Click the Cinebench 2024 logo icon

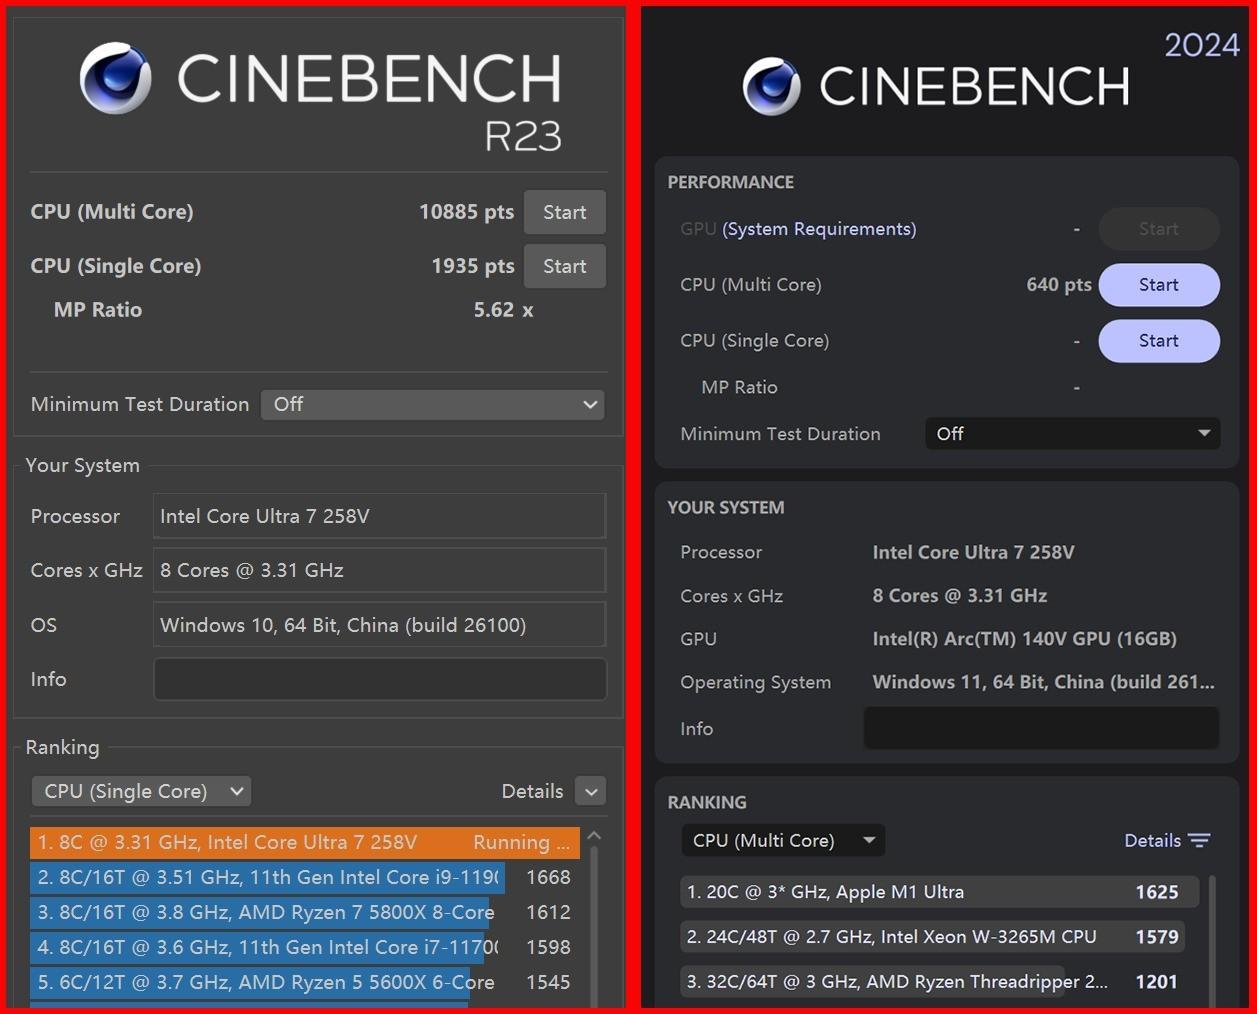coord(771,86)
